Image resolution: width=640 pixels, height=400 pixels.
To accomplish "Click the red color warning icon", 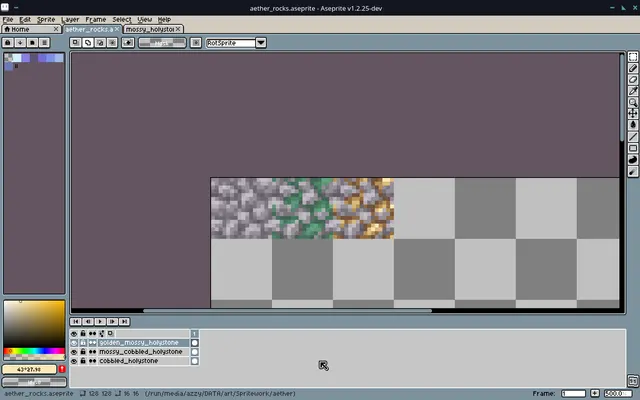I will [62, 369].
